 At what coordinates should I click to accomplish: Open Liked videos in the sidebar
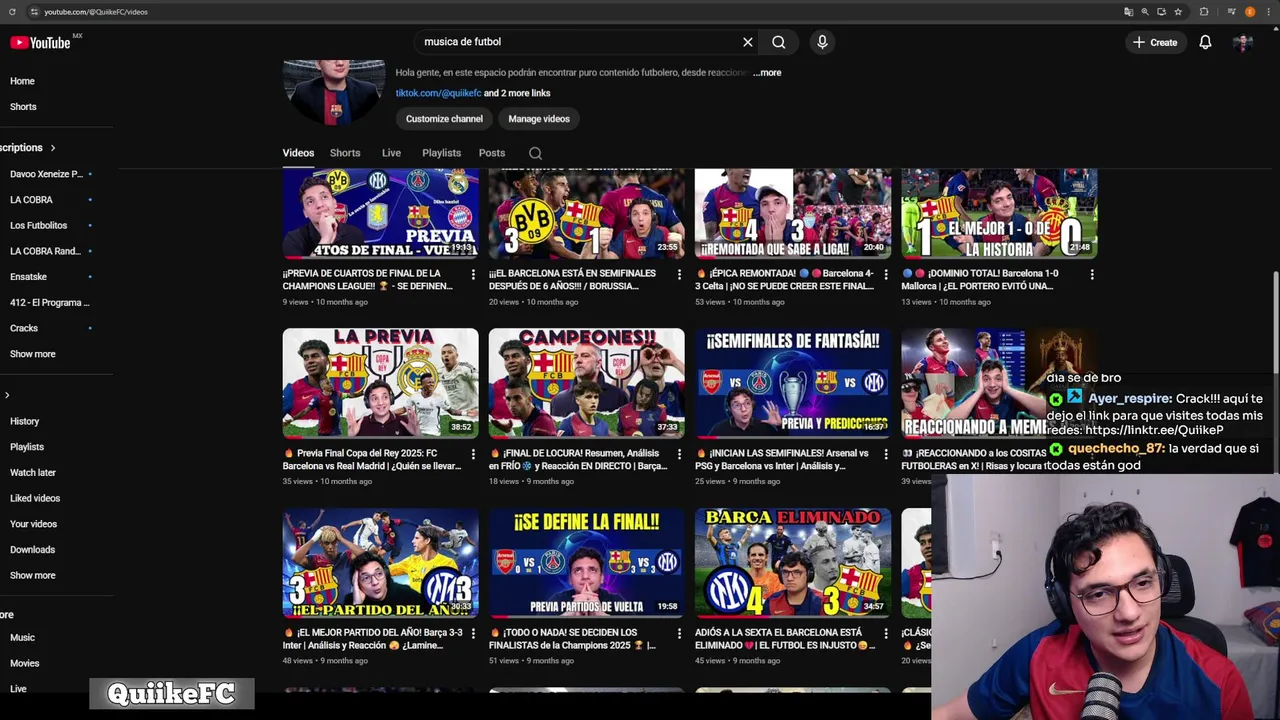[35, 498]
